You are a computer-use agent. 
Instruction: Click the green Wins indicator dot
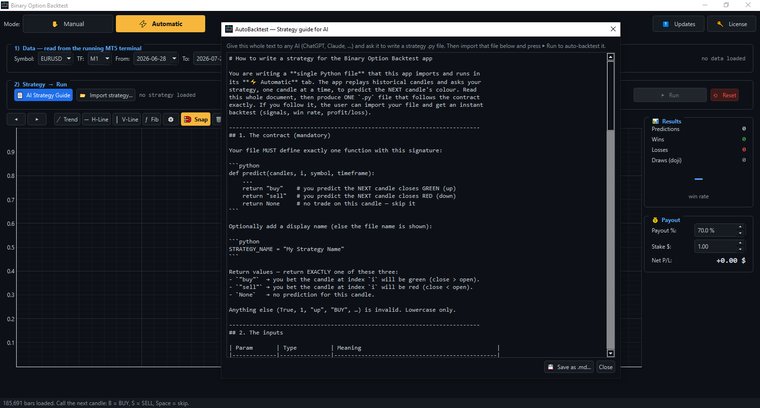click(x=744, y=140)
